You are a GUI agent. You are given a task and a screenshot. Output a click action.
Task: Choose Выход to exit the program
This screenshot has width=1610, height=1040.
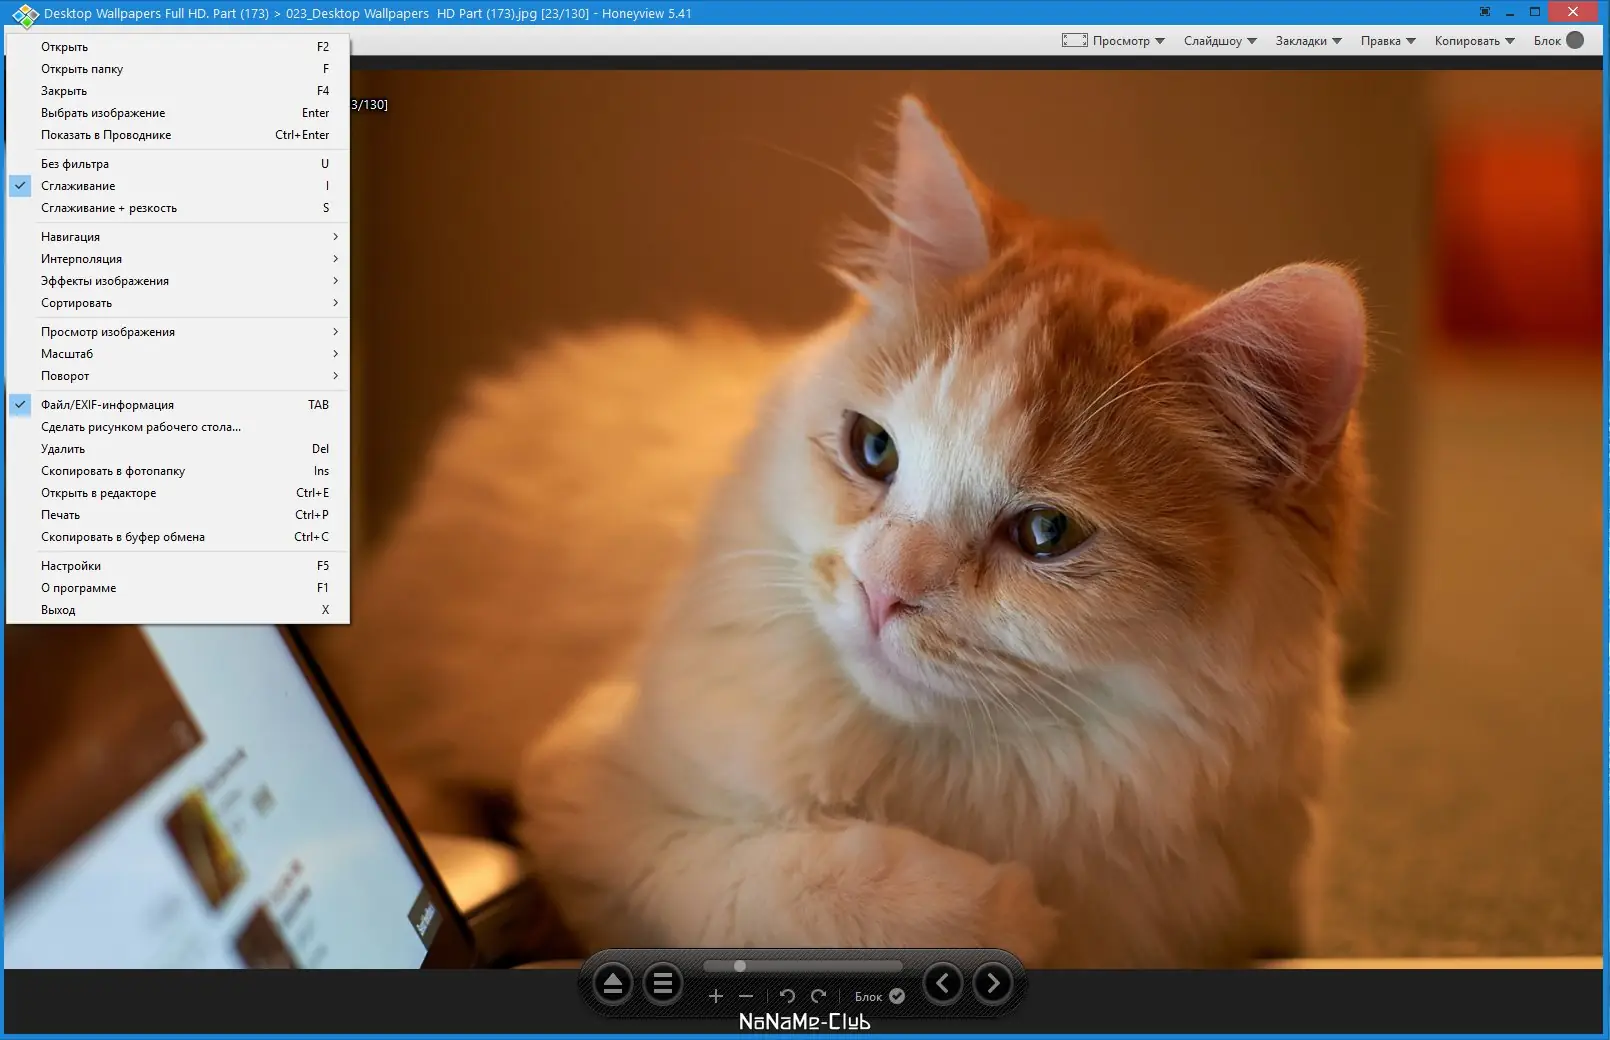click(x=178, y=610)
